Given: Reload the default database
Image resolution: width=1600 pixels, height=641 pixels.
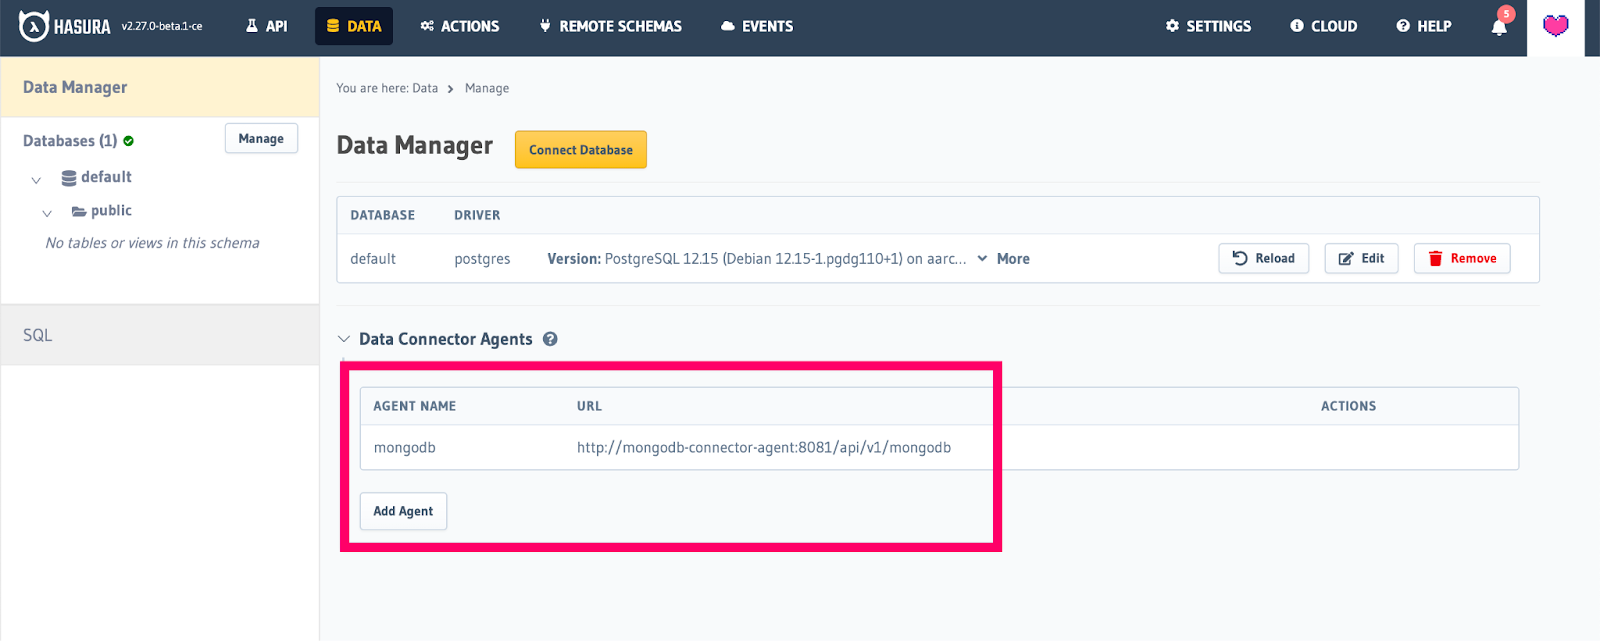Looking at the screenshot, I should 1264,258.
